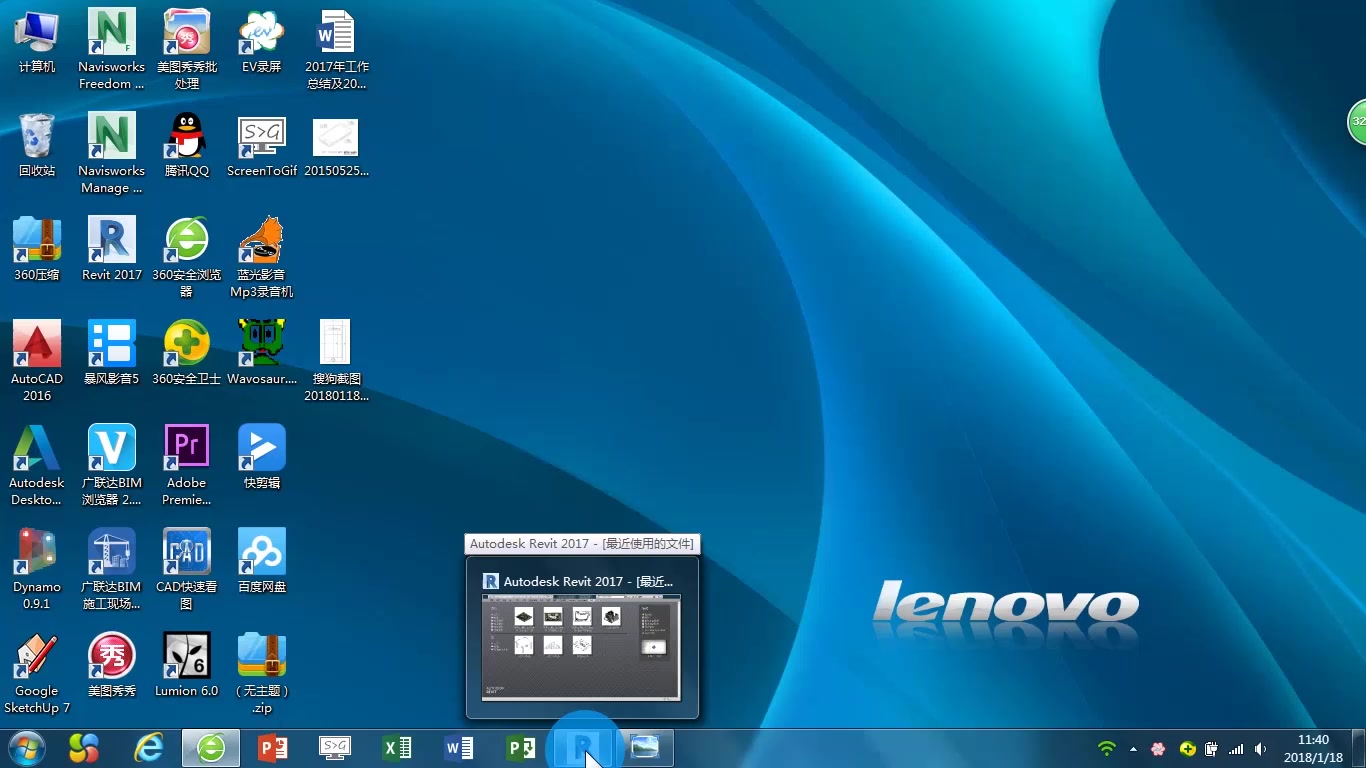Screen dimensions: 1366x768
Task: Select the (无主题).zip archive
Action: 262,673
